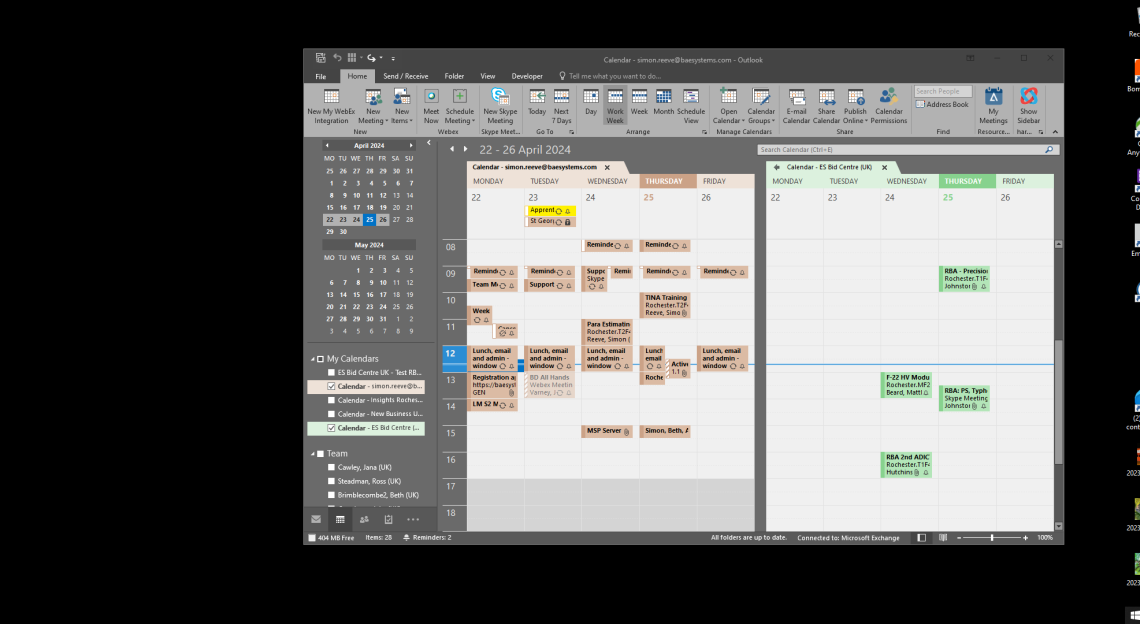This screenshot has width=1140, height=624.
Task: Check the Cawley, Jana (UK) calendar
Action: pos(332,468)
